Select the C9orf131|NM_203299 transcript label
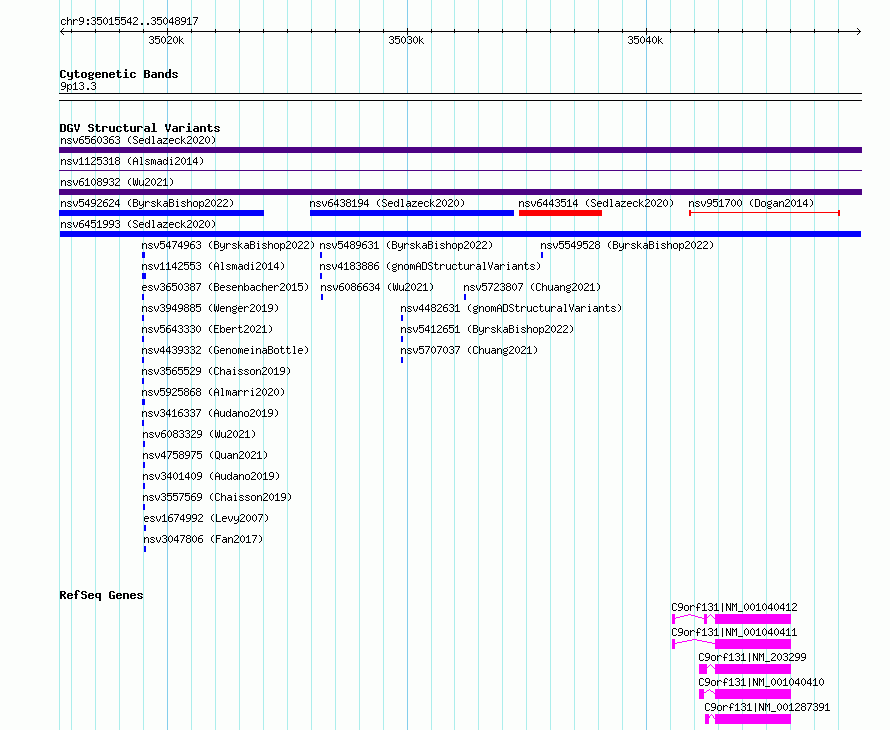 752,657
